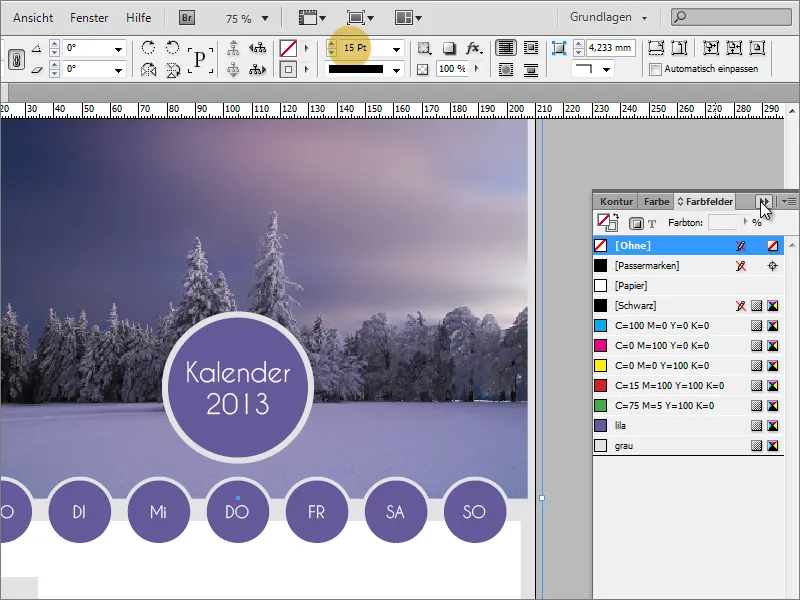This screenshot has width=800, height=600.
Task: Collapse panel with double-arrow button
Action: click(764, 201)
